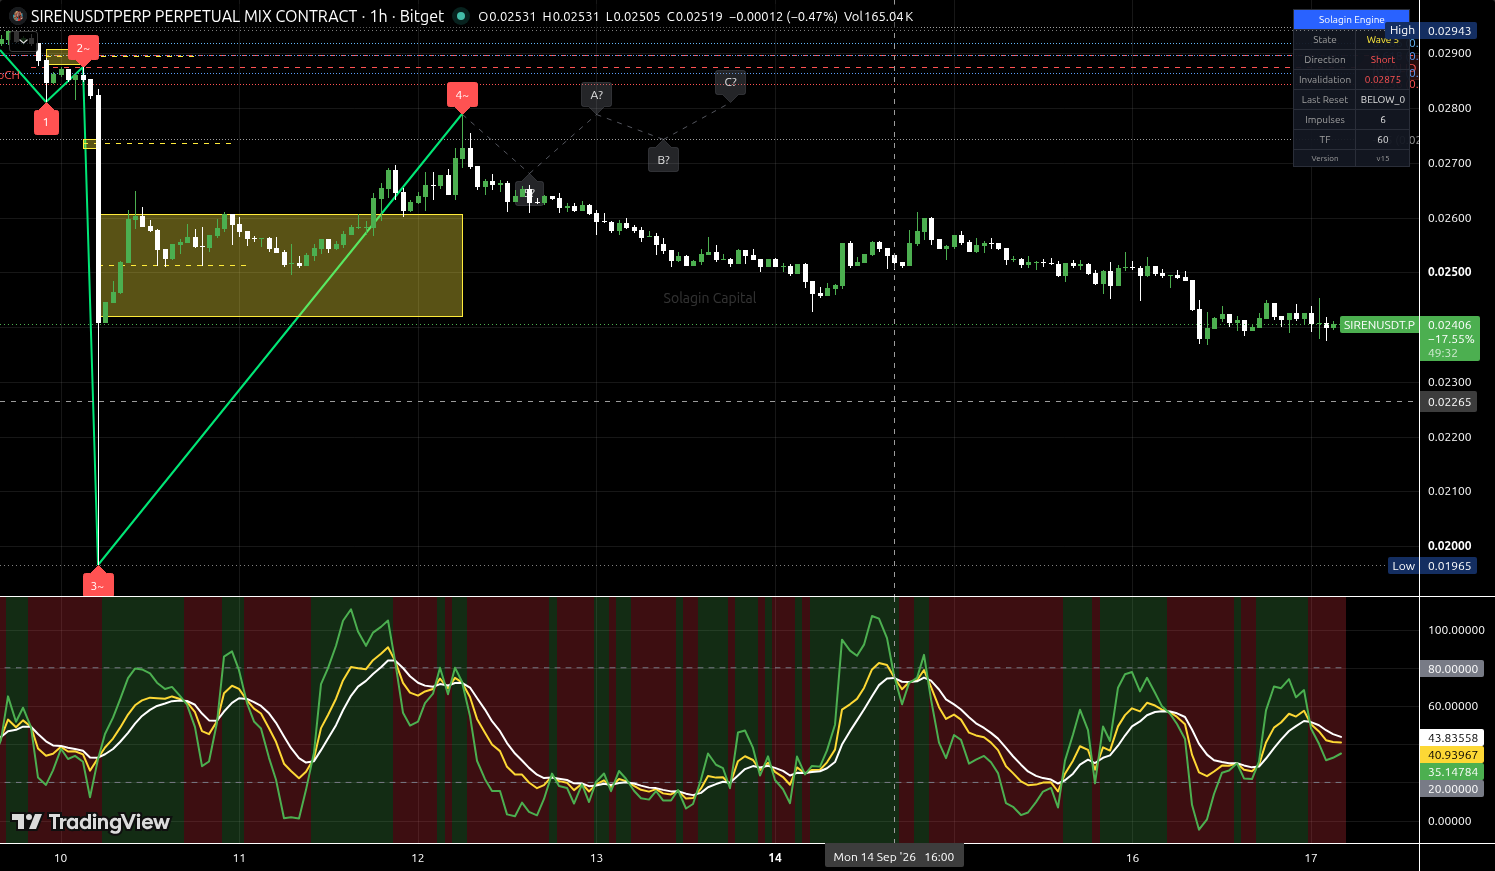The width and height of the screenshot is (1495, 871).
Task: Click the Low price label 0.01965
Action: click(x=1449, y=566)
